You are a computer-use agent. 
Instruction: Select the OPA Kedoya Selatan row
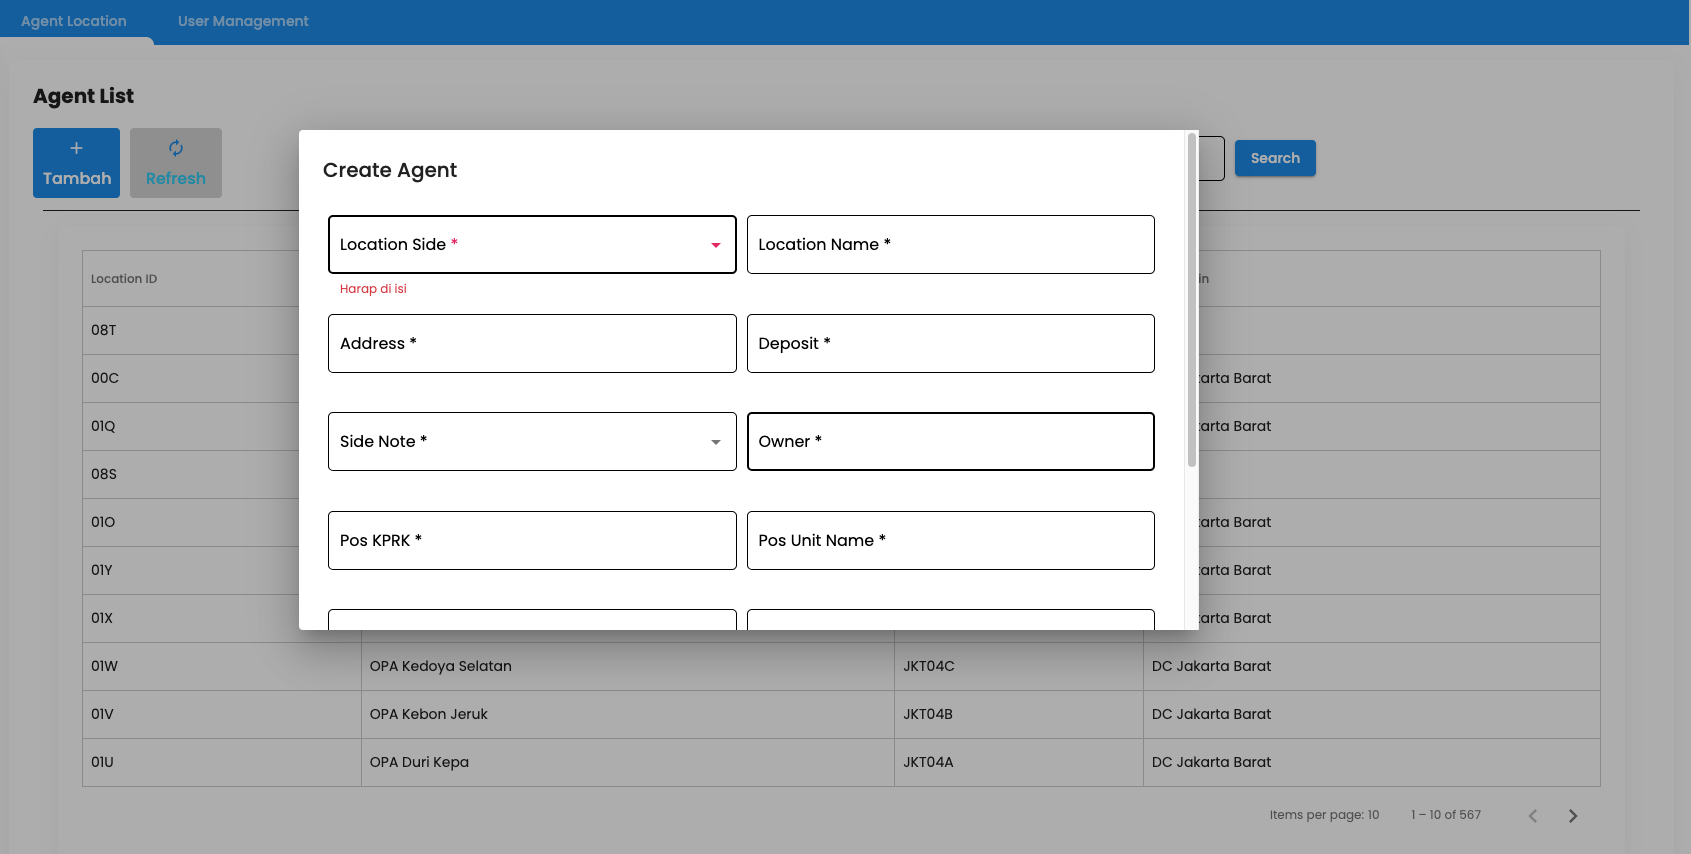[441, 666]
